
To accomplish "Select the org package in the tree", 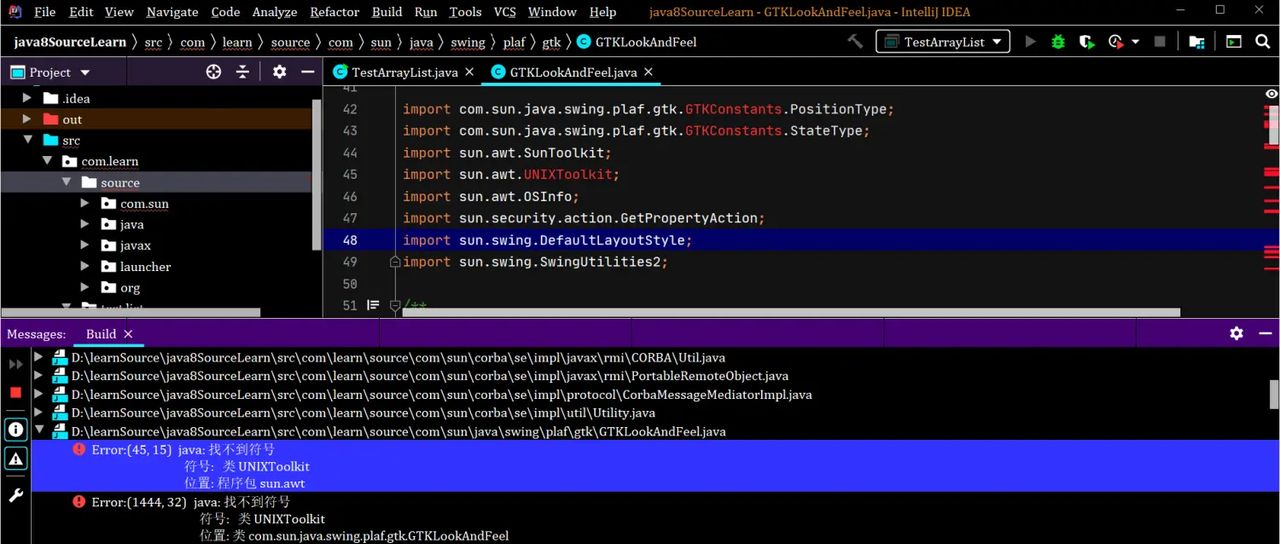I will coord(131,288).
